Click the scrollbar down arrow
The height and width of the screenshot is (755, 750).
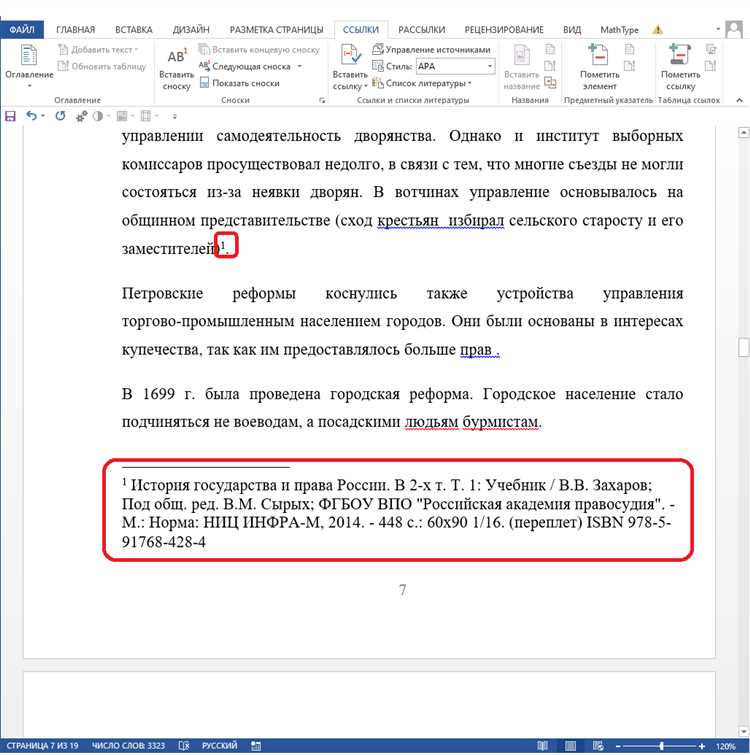[x=744, y=731]
